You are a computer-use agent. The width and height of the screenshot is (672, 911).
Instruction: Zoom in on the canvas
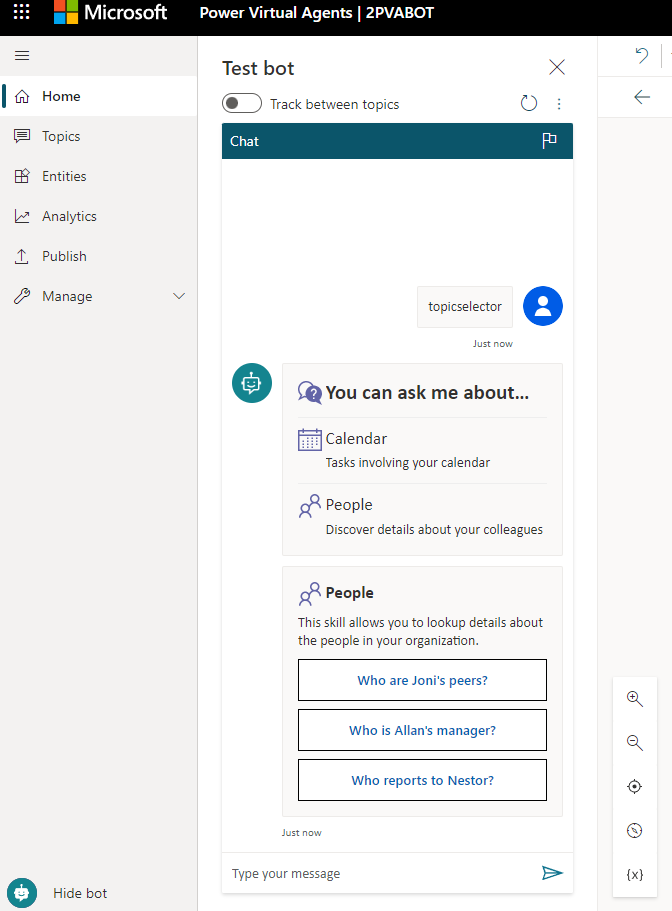tap(635, 699)
